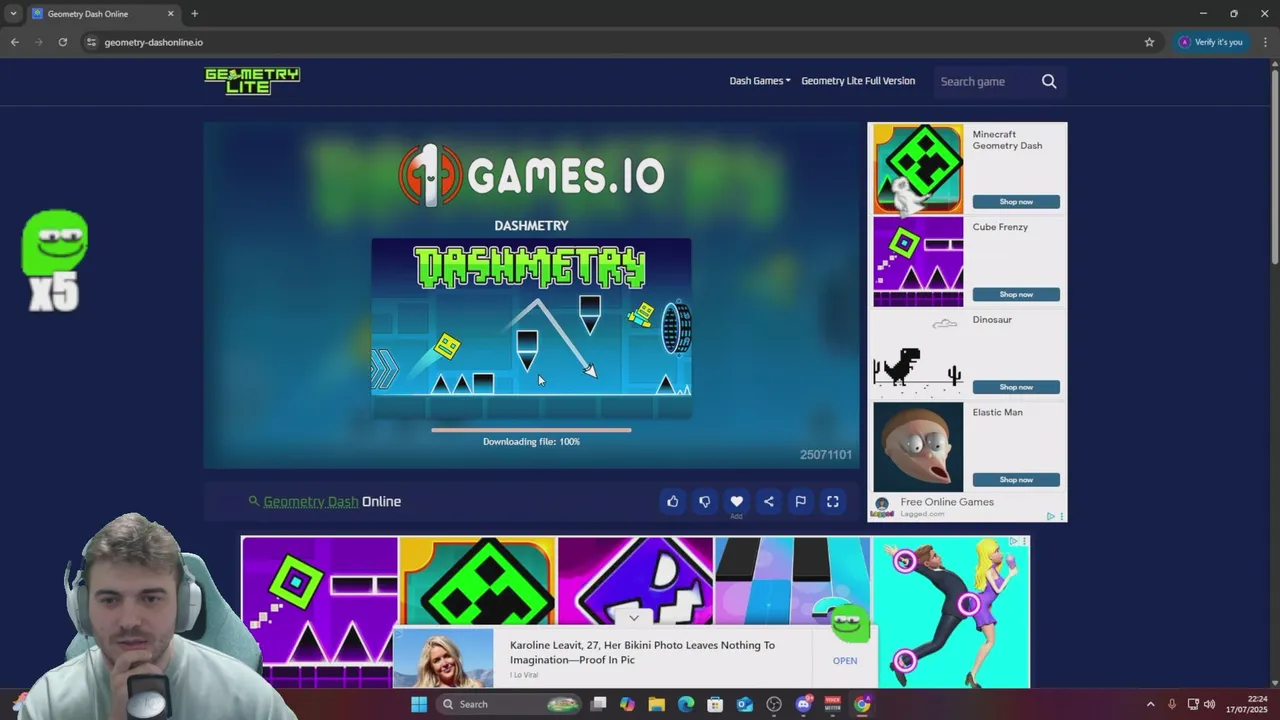This screenshot has height=720, width=1280.
Task: Open the Dinosaur game ad thumbnail
Action: (x=918, y=354)
